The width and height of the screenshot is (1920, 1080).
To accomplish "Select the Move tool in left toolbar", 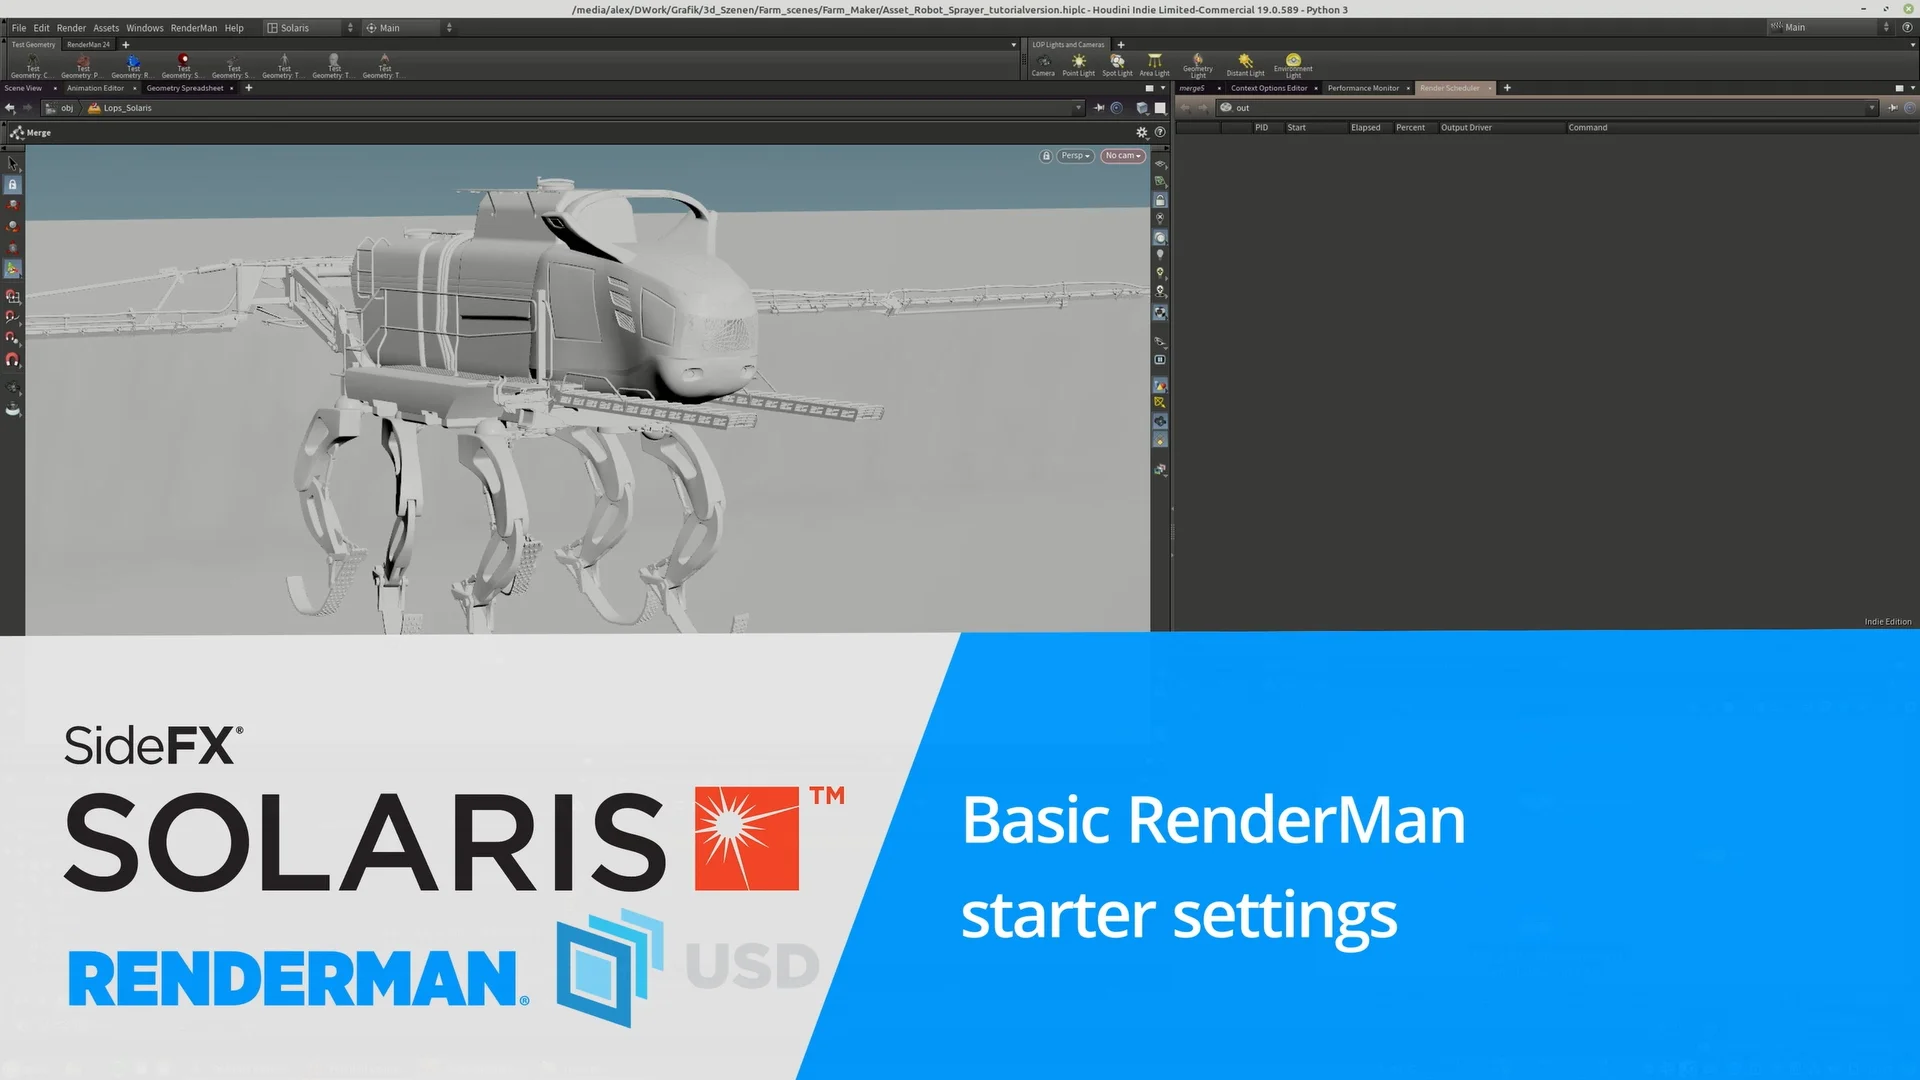I will click(13, 206).
